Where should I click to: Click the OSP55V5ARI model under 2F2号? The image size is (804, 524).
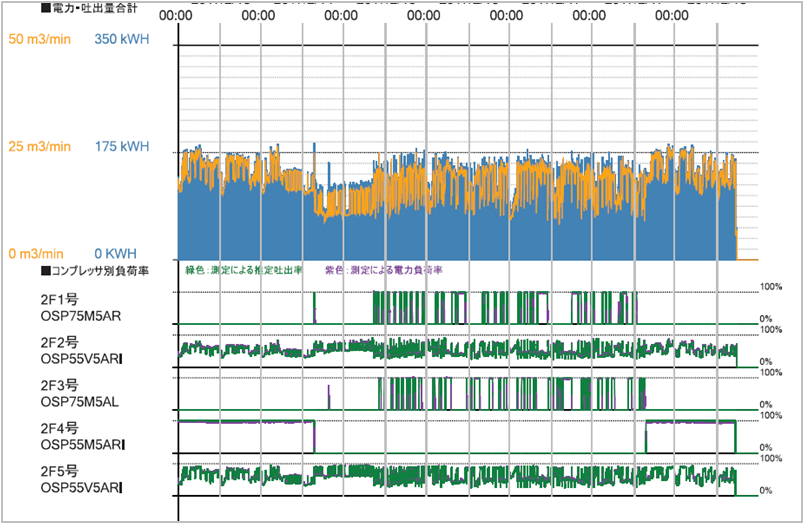point(82,359)
